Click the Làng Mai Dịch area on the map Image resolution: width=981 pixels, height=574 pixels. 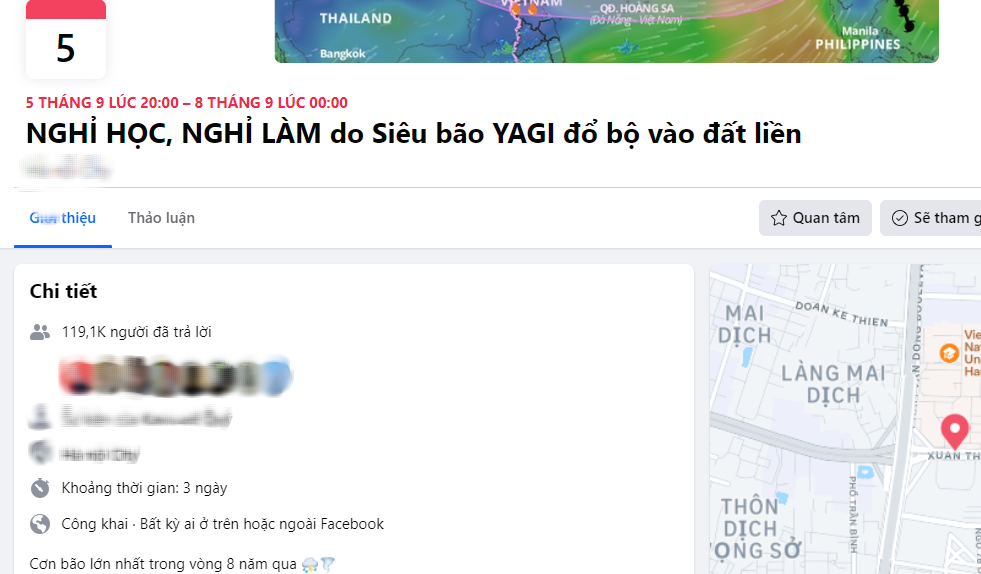[x=833, y=384]
